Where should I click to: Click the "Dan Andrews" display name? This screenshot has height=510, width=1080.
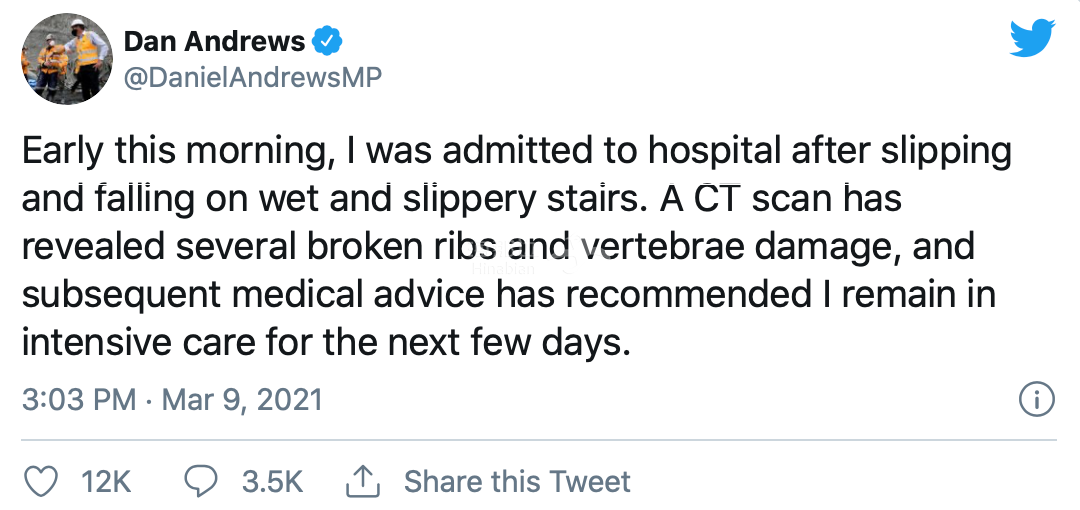pyautogui.click(x=214, y=42)
